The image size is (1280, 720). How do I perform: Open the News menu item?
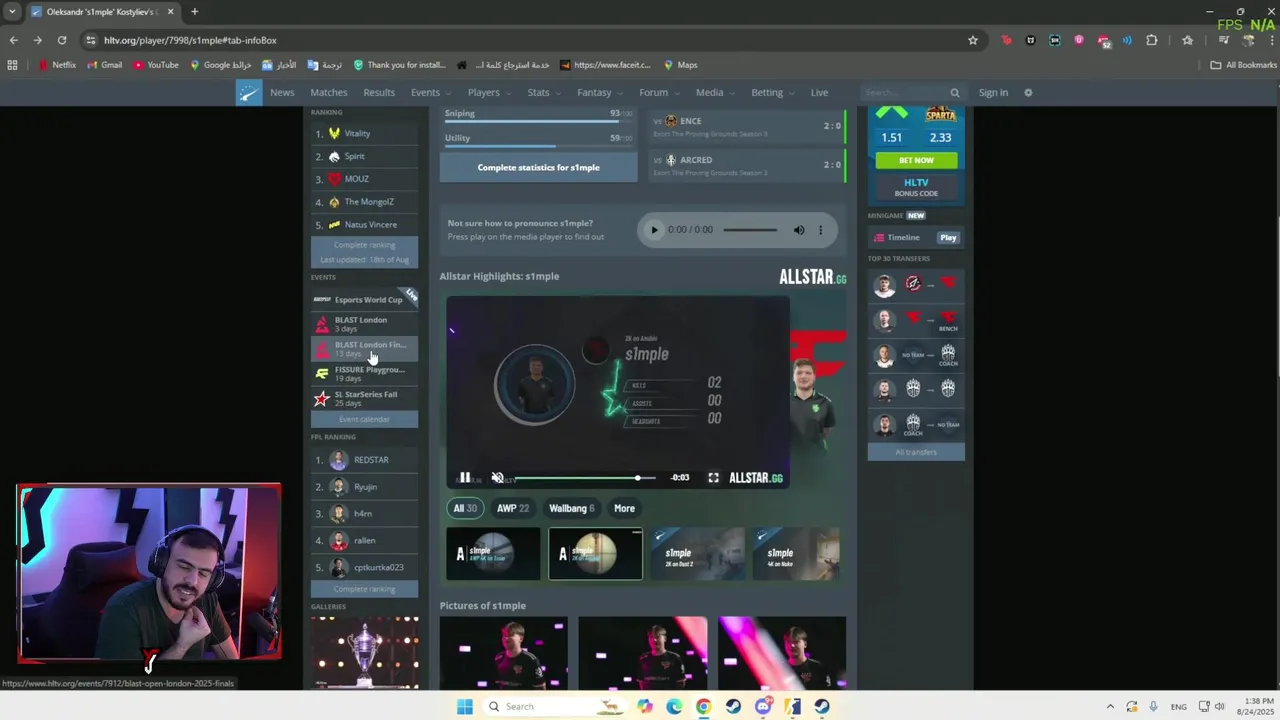pyautogui.click(x=282, y=93)
